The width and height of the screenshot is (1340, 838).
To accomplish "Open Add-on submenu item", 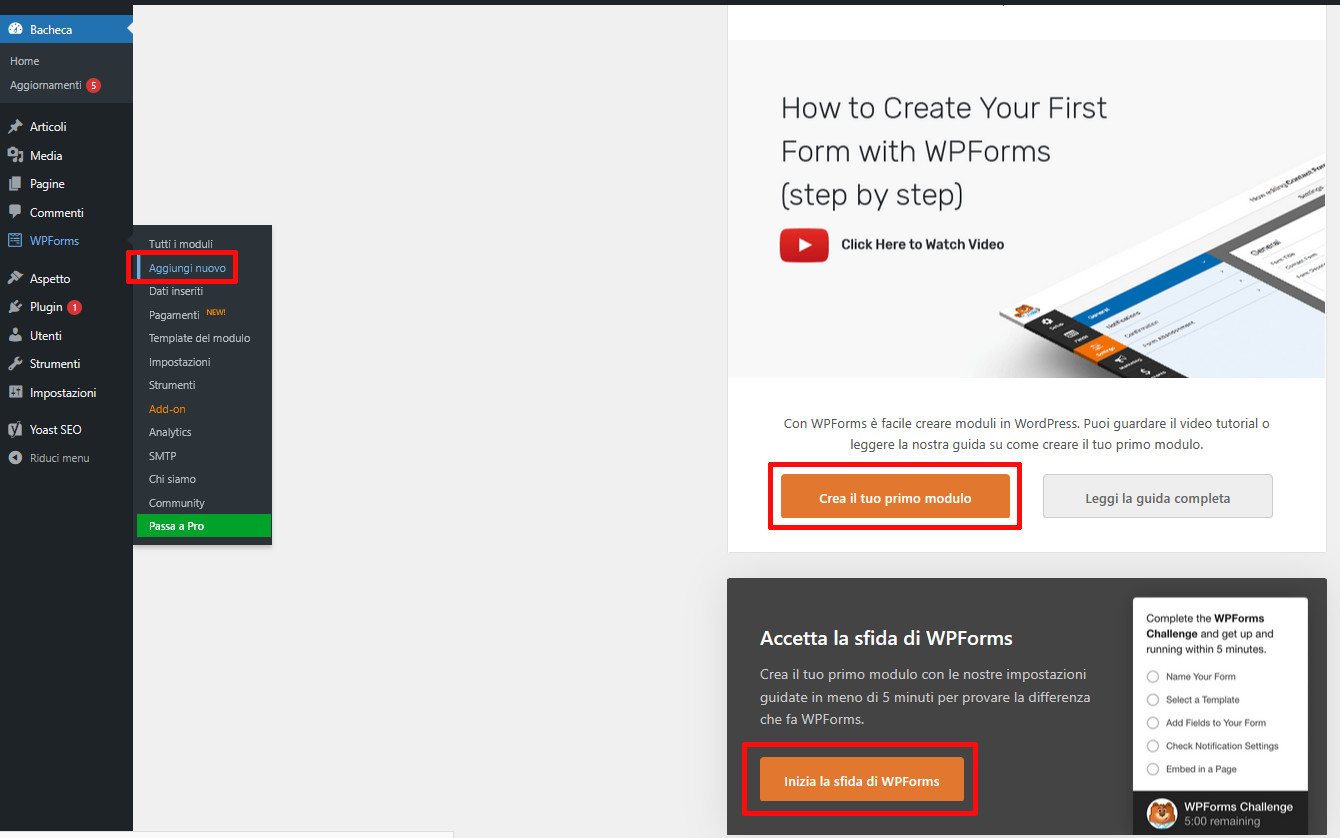I will point(167,409).
